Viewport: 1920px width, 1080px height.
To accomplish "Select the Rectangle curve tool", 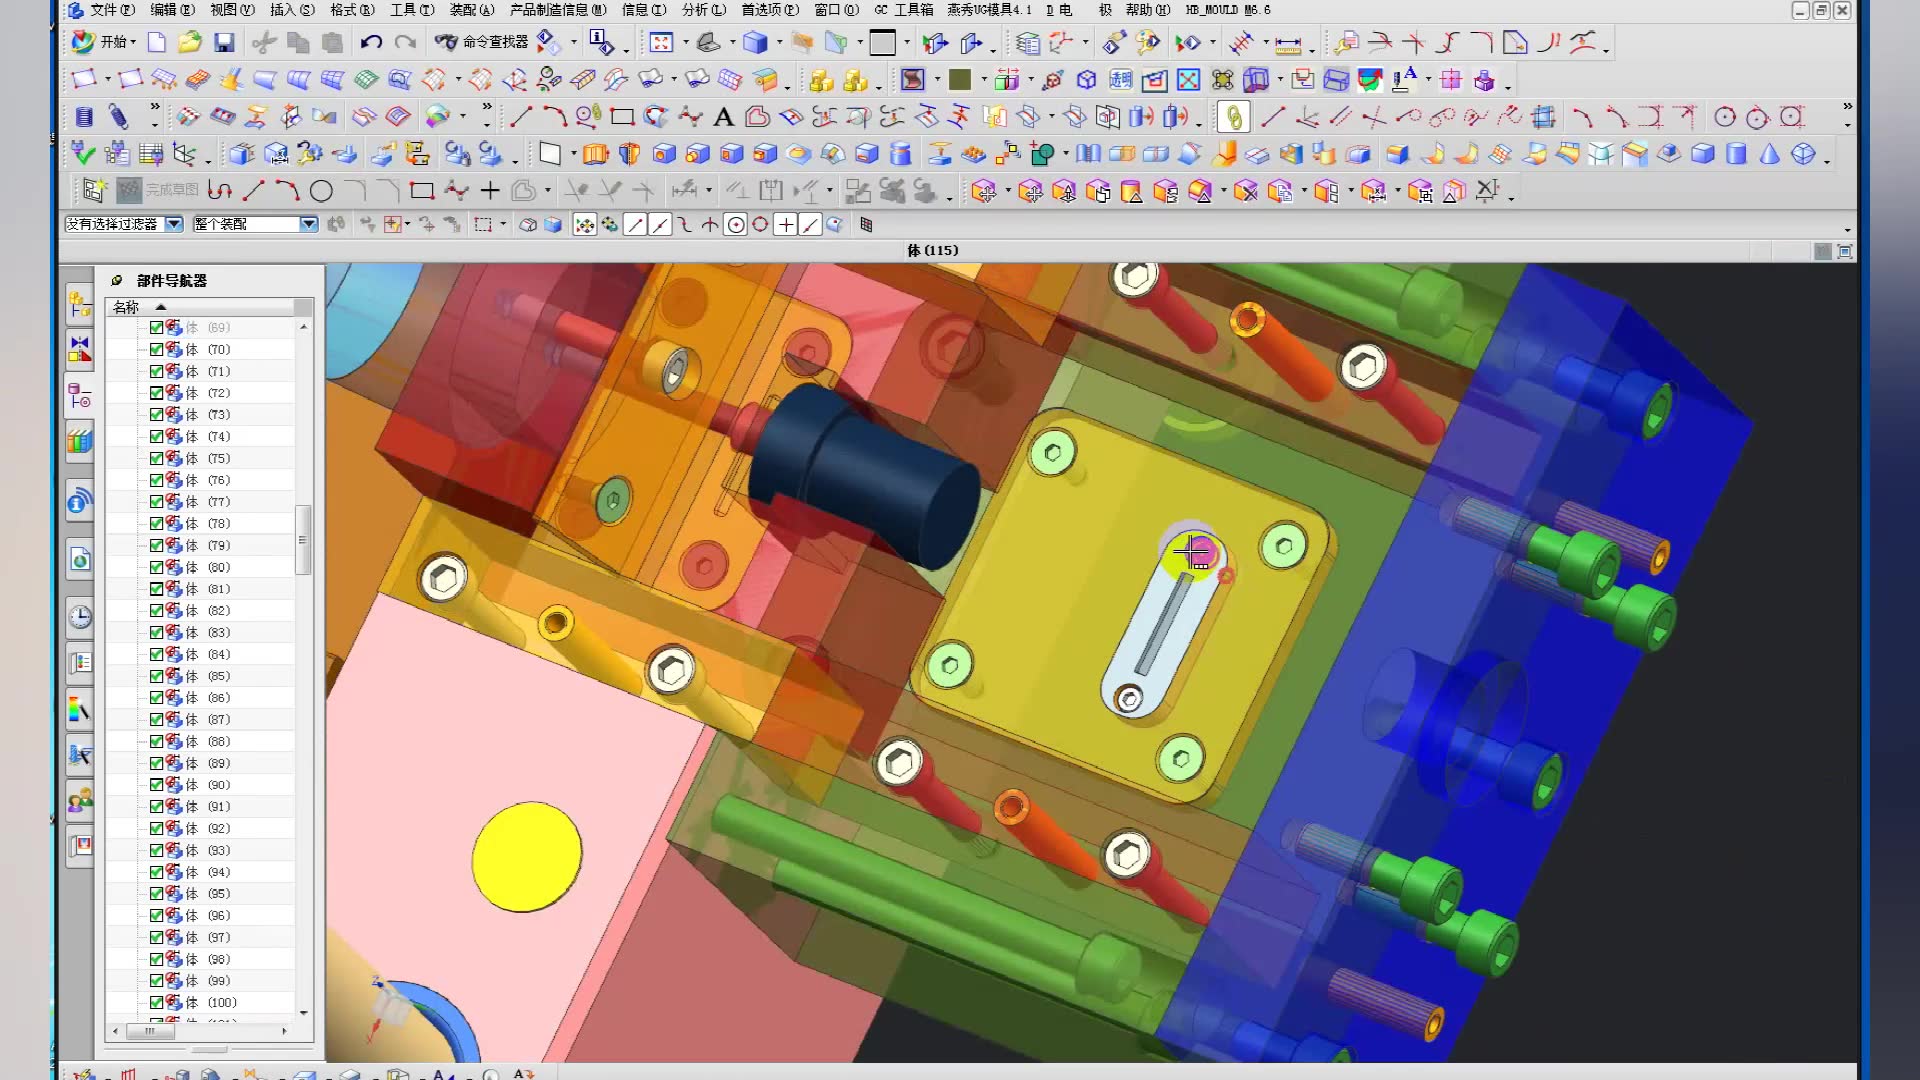I will click(x=622, y=118).
